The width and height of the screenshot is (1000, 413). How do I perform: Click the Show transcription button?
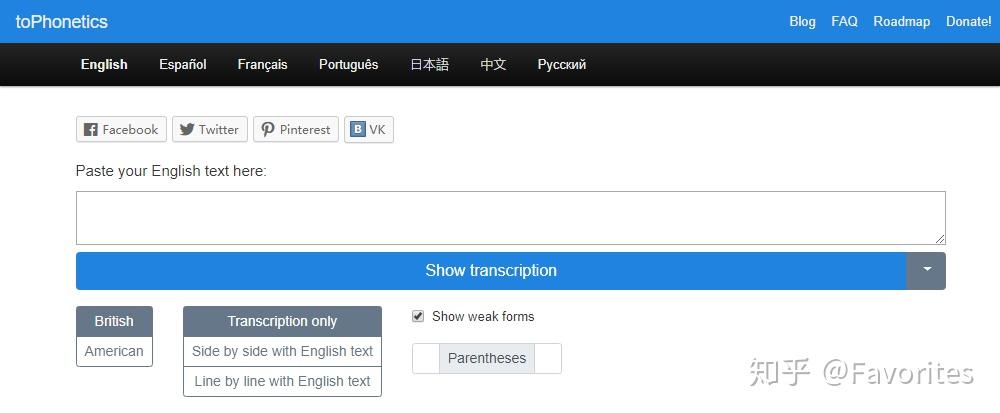coord(491,270)
